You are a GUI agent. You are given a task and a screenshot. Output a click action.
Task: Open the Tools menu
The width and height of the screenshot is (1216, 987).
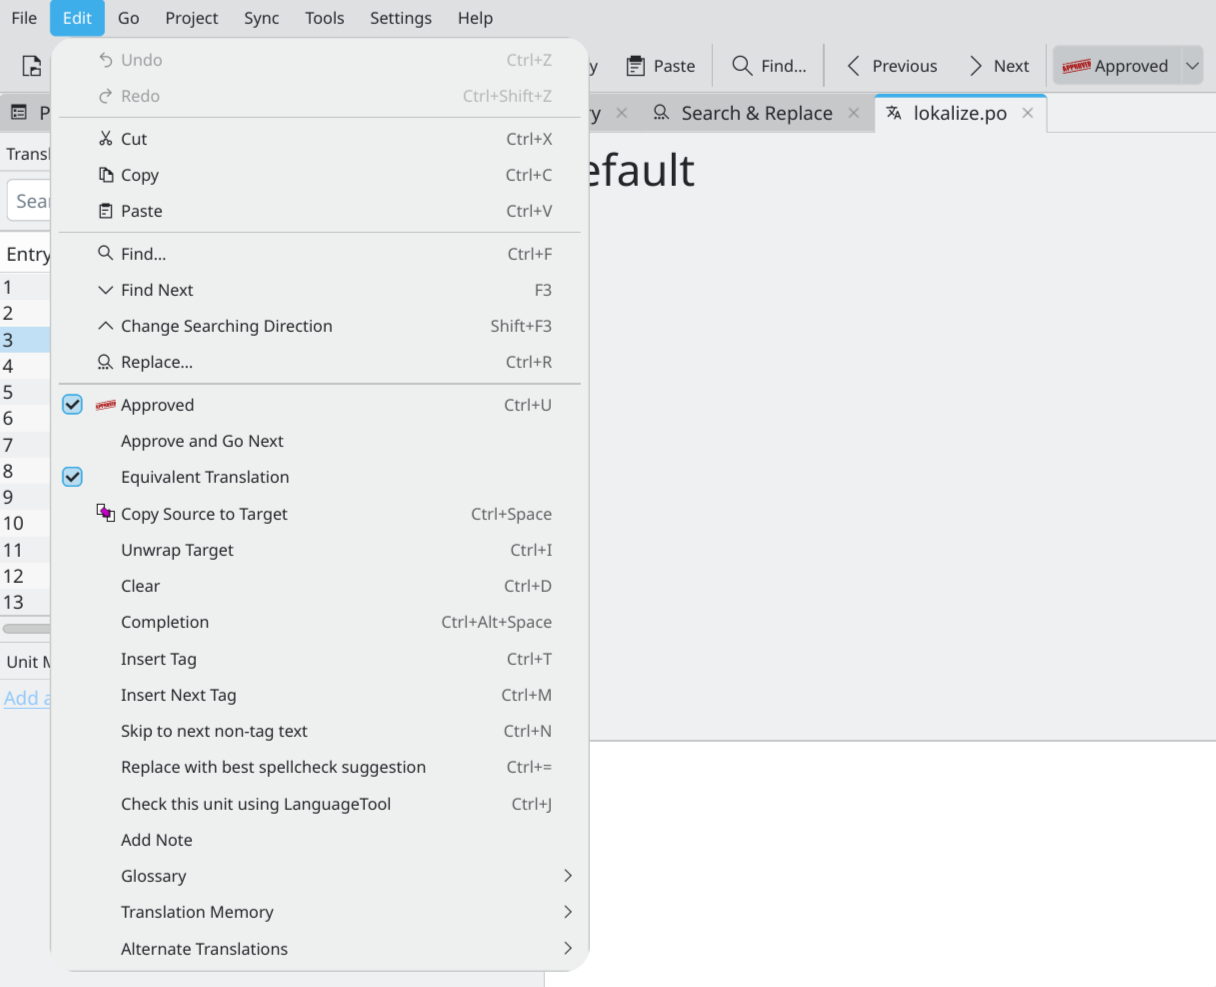[x=324, y=18]
